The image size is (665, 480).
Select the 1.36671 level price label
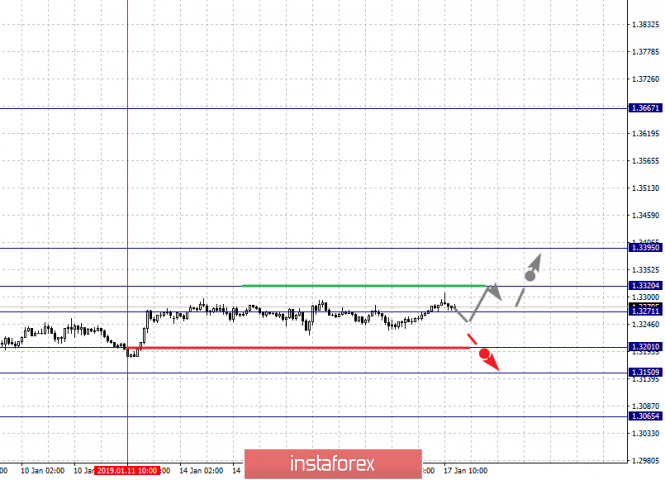pyautogui.click(x=645, y=108)
